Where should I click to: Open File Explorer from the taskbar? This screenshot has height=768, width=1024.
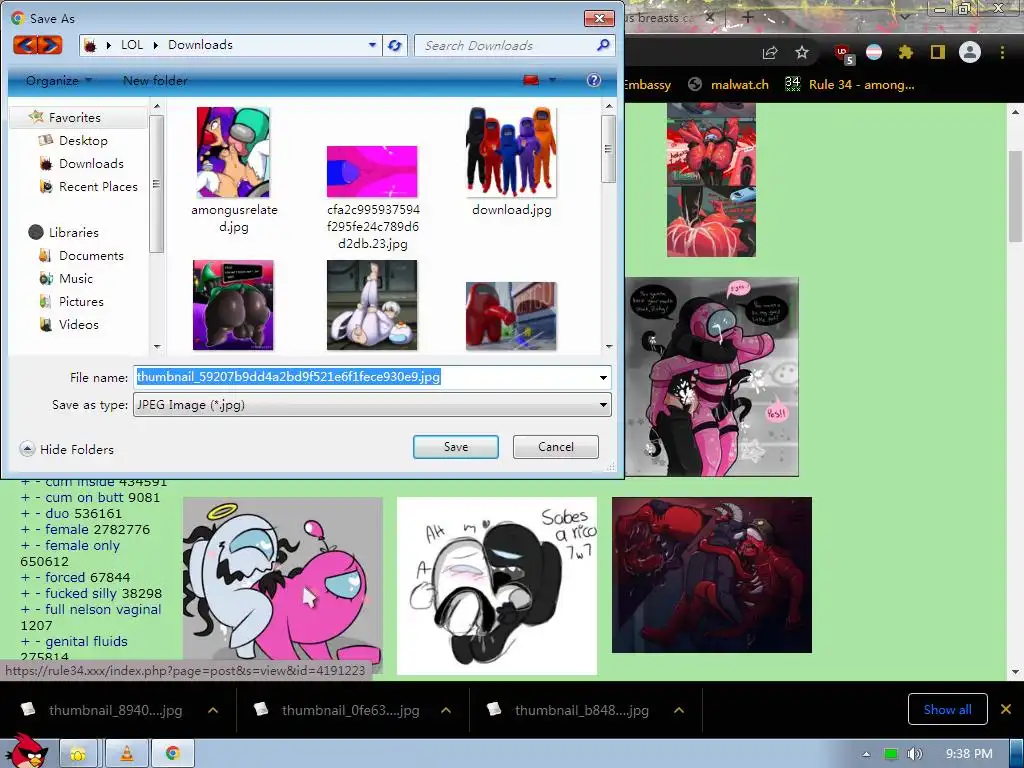(78, 754)
